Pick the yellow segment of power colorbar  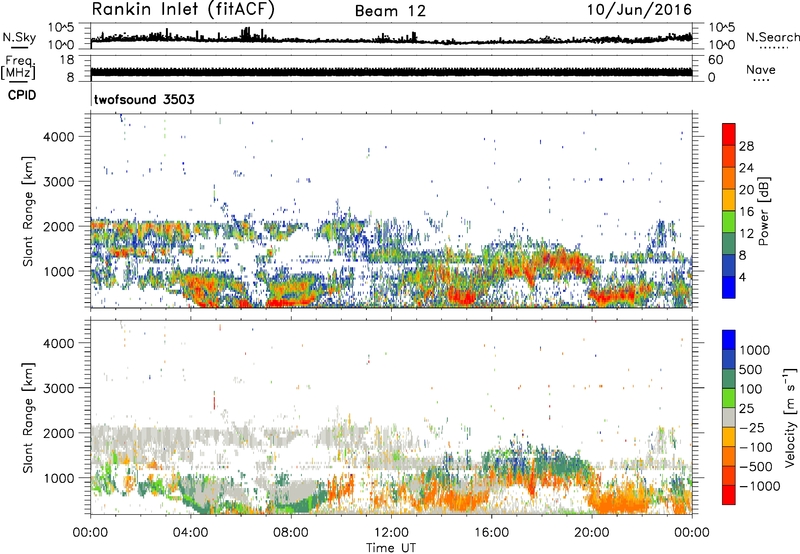(729, 200)
